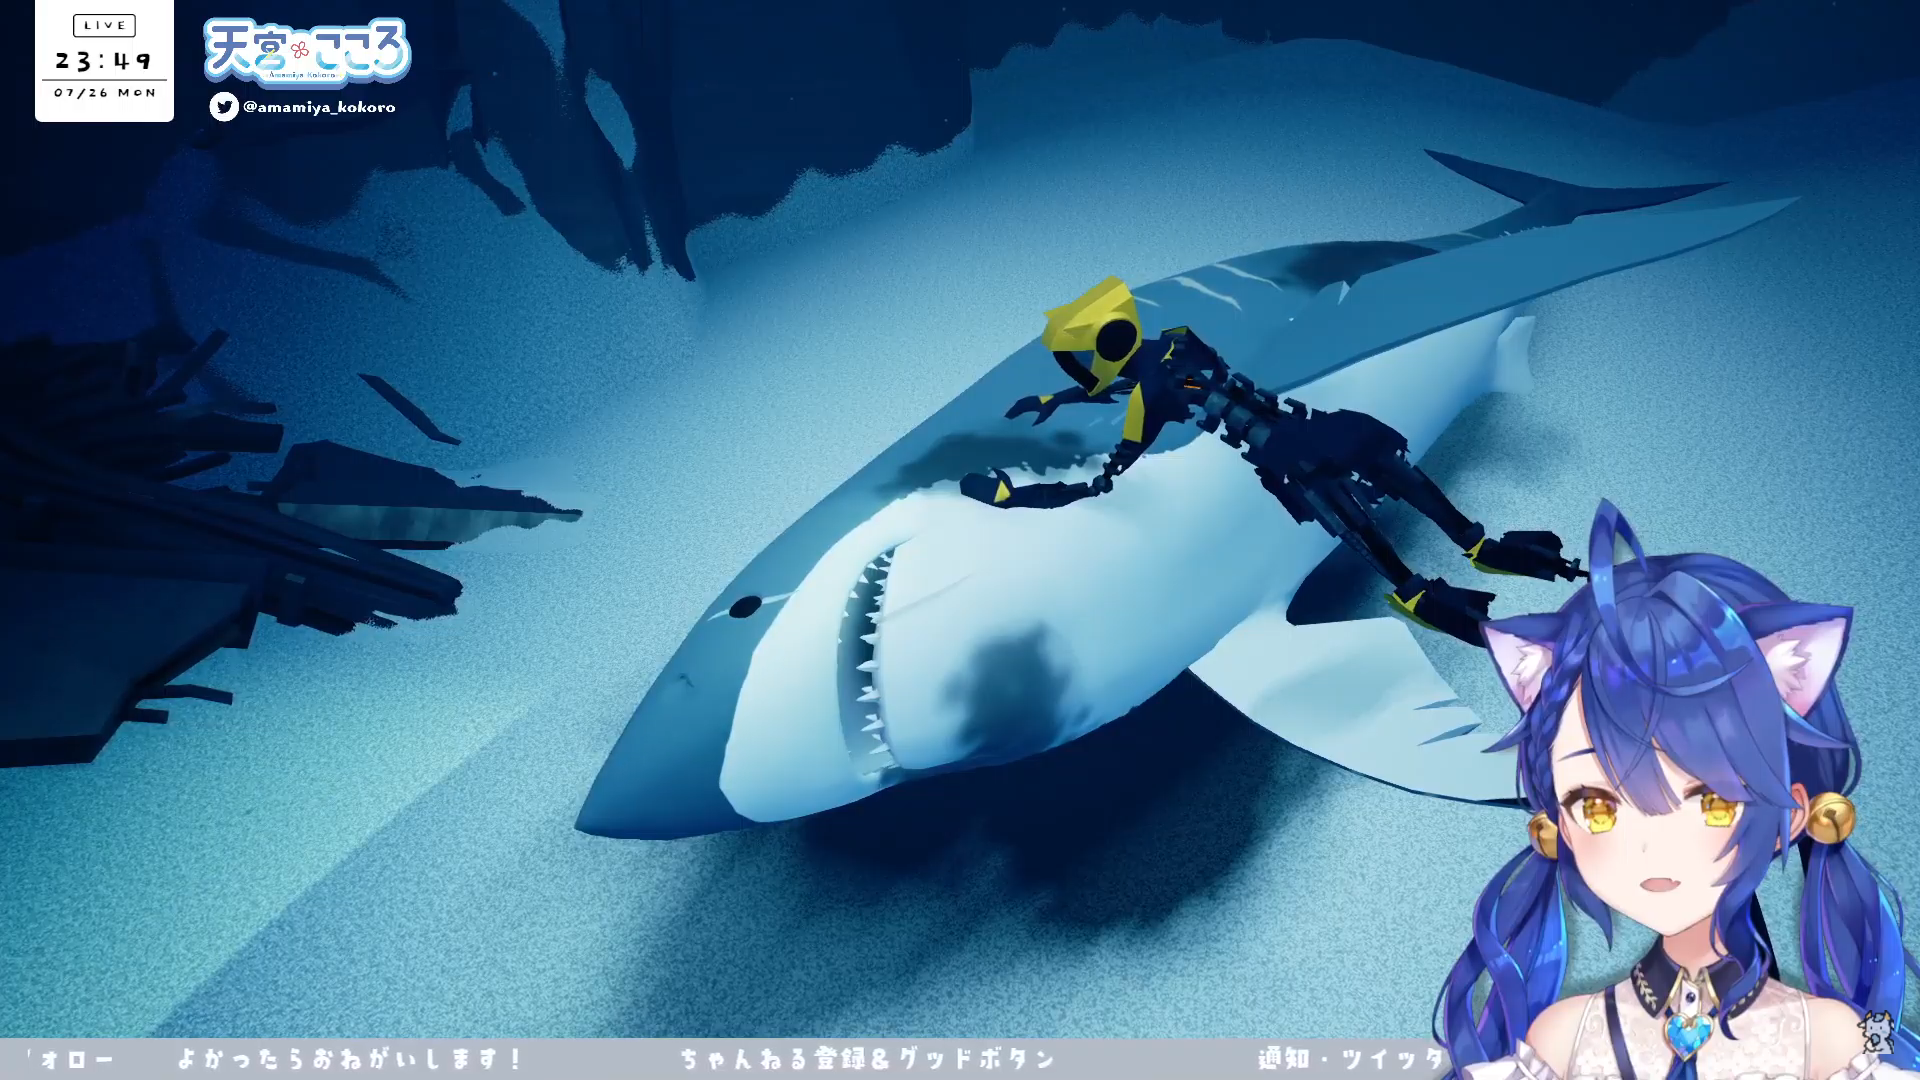Click the avatar's golden right eye

(x=1718, y=811)
